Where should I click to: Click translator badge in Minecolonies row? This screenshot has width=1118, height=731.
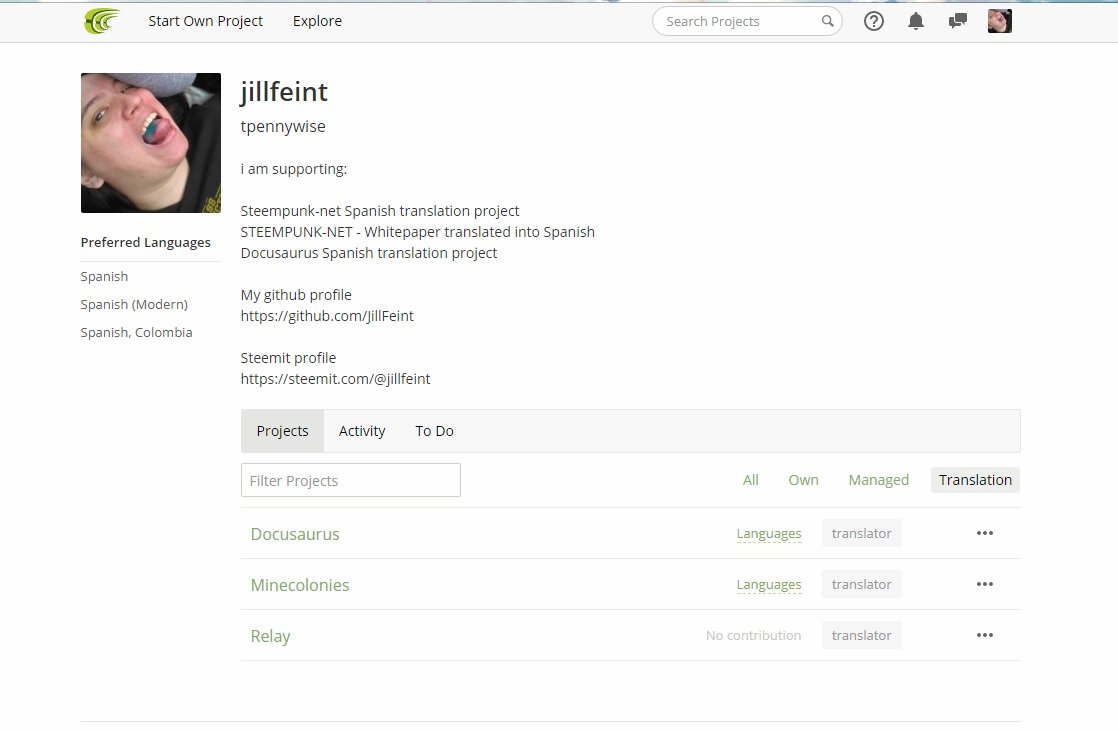point(861,584)
